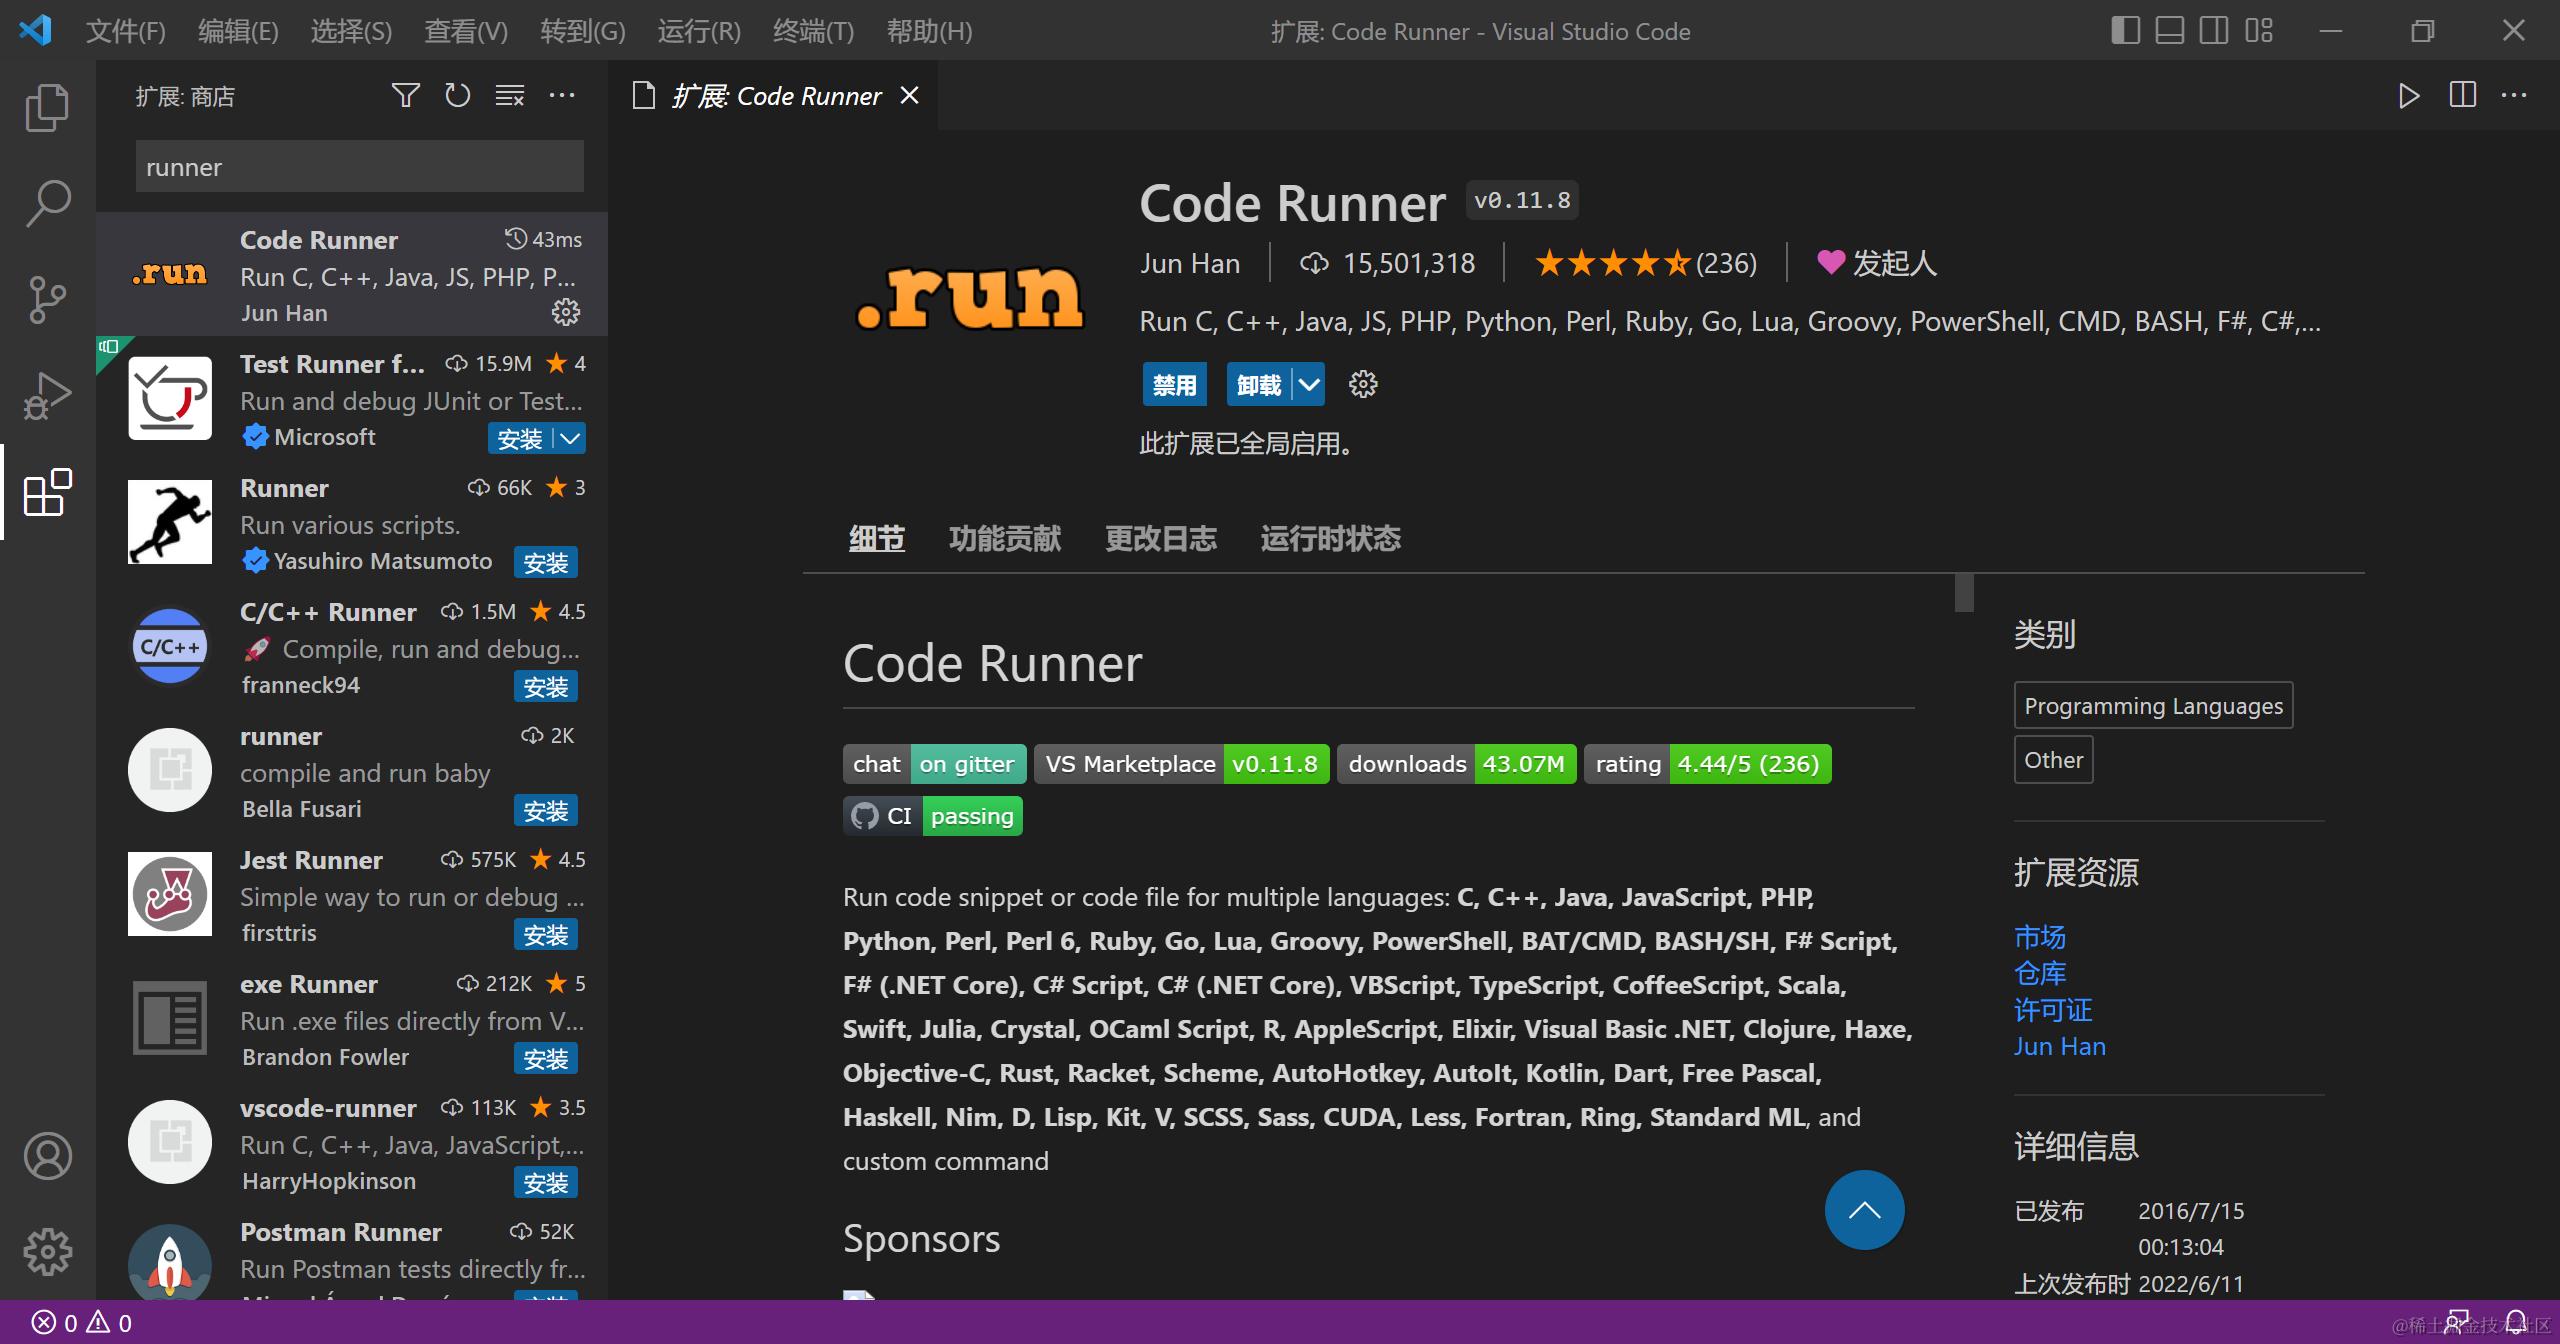Open the Source Control view
Screen dimensions: 2560x1344
click(x=46, y=298)
